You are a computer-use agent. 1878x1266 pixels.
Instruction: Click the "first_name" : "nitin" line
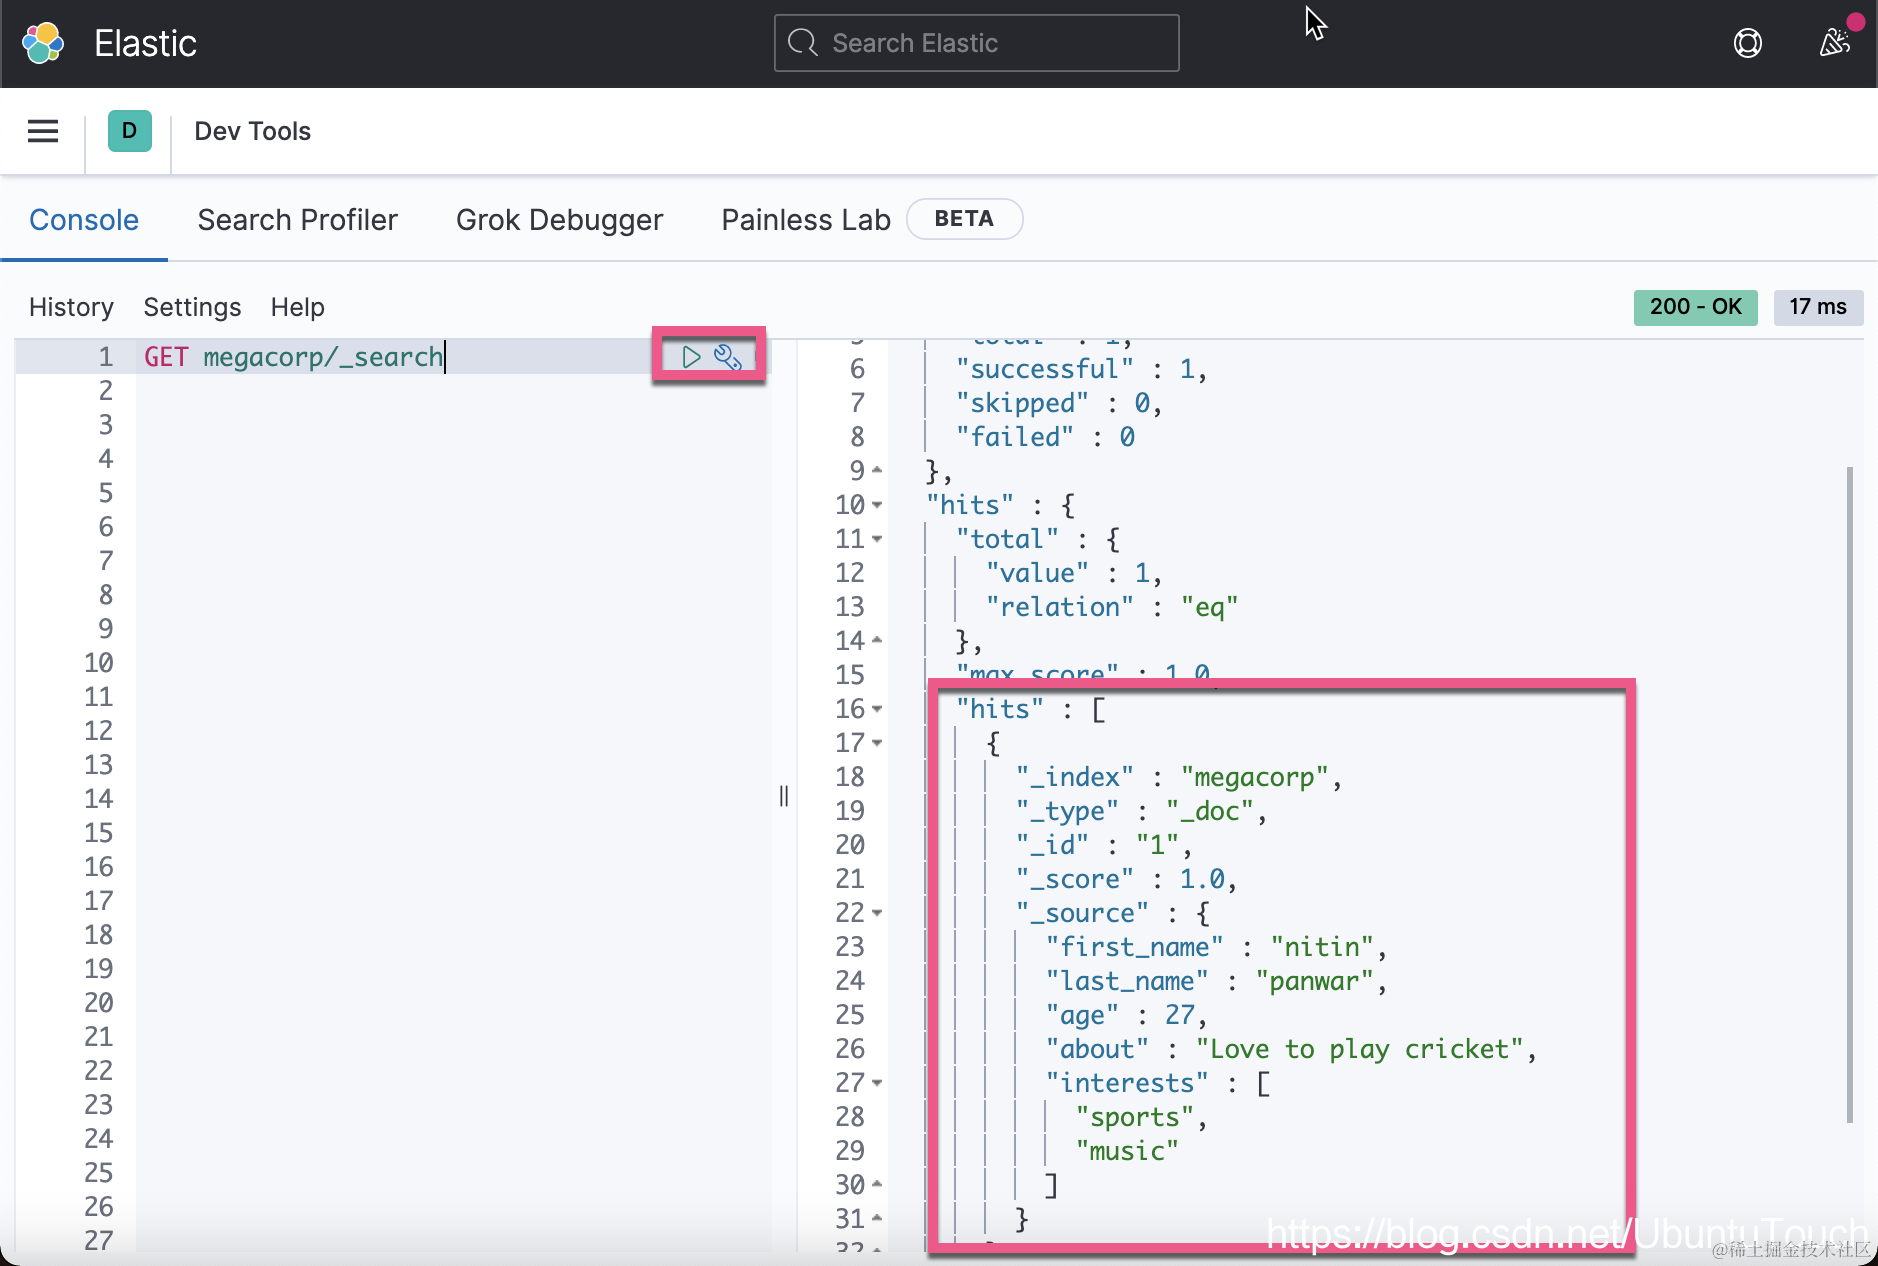[x=1216, y=947]
